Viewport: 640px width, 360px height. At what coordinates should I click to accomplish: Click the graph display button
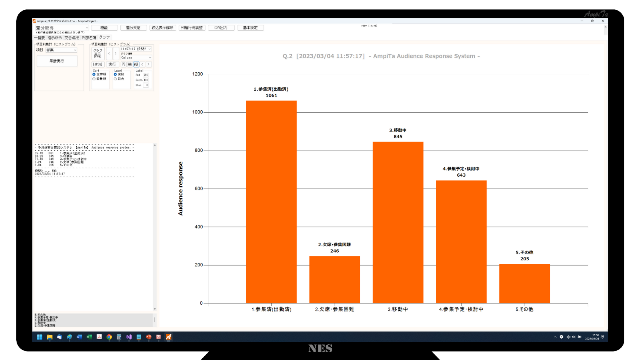(98, 54)
